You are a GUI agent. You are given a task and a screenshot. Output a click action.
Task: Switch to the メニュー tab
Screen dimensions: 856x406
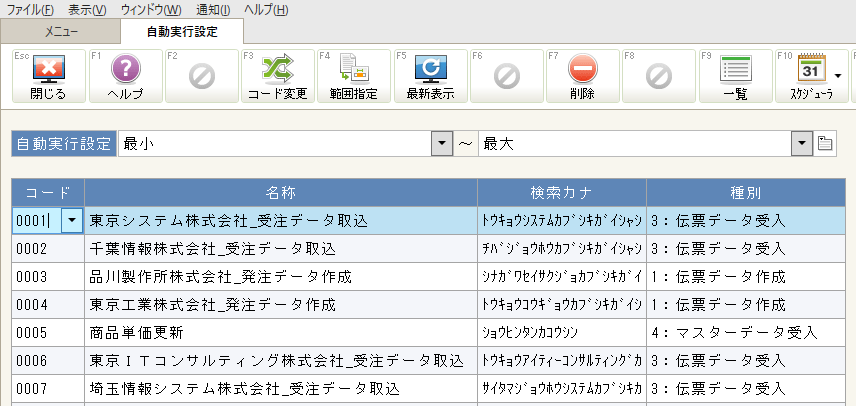tap(61, 32)
